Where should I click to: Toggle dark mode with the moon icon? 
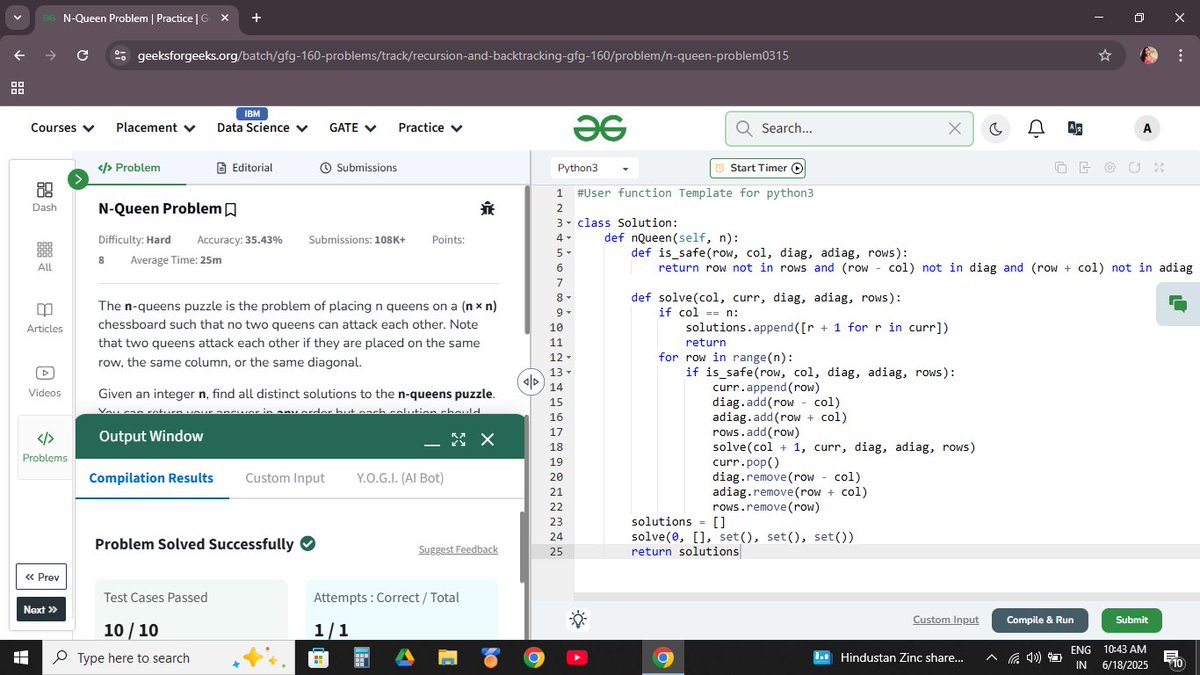(996, 128)
